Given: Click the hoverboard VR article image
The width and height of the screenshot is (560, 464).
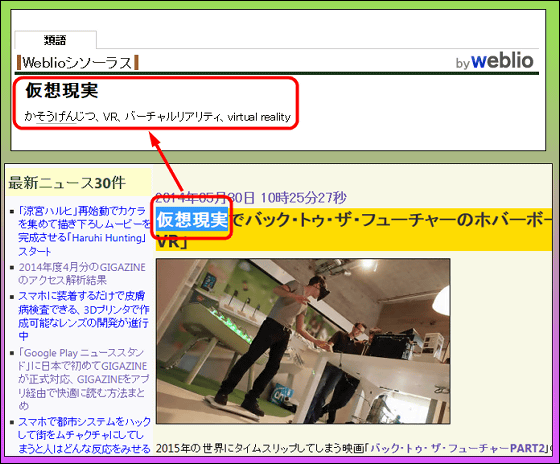Looking at the screenshot, I should [303, 341].
